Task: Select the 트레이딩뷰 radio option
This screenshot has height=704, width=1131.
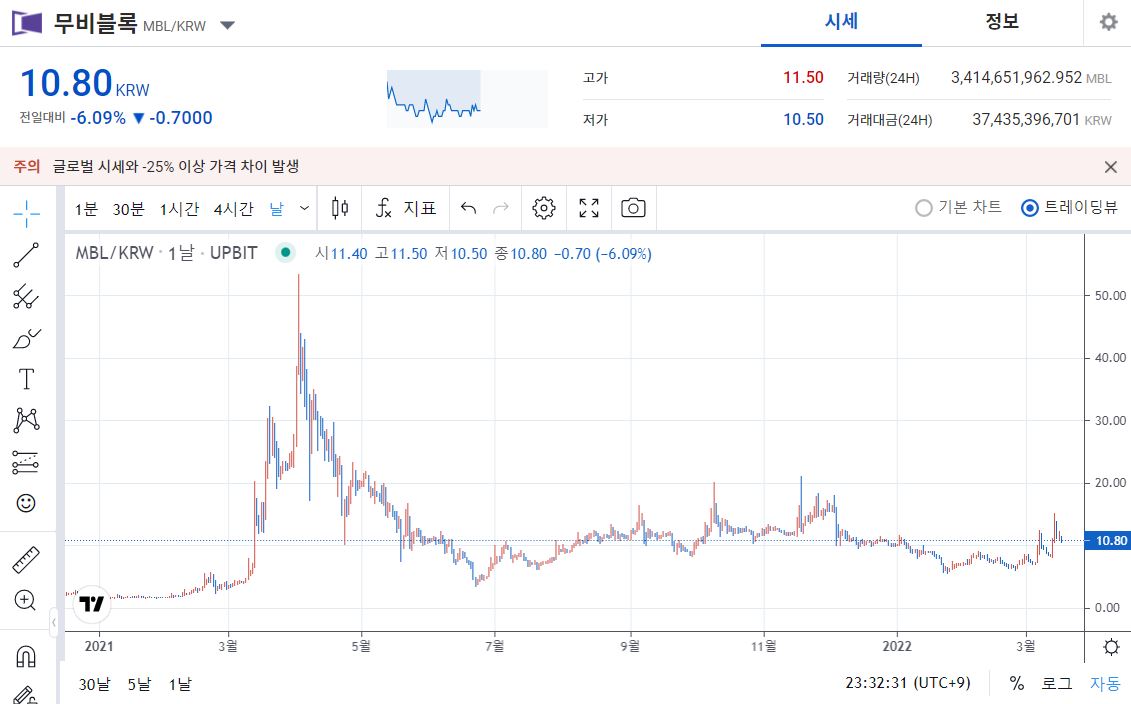Action: point(1070,208)
